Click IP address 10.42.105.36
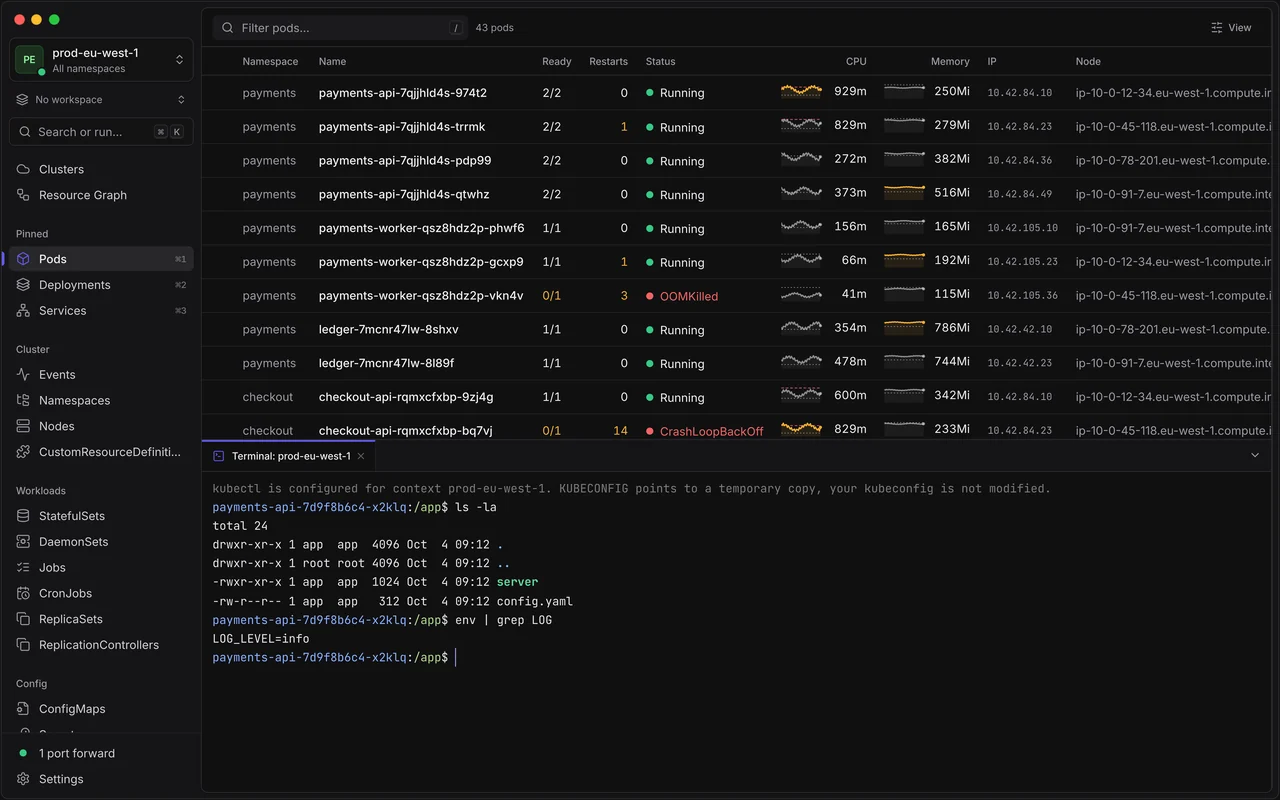Viewport: 1280px width, 800px height. (1022, 296)
